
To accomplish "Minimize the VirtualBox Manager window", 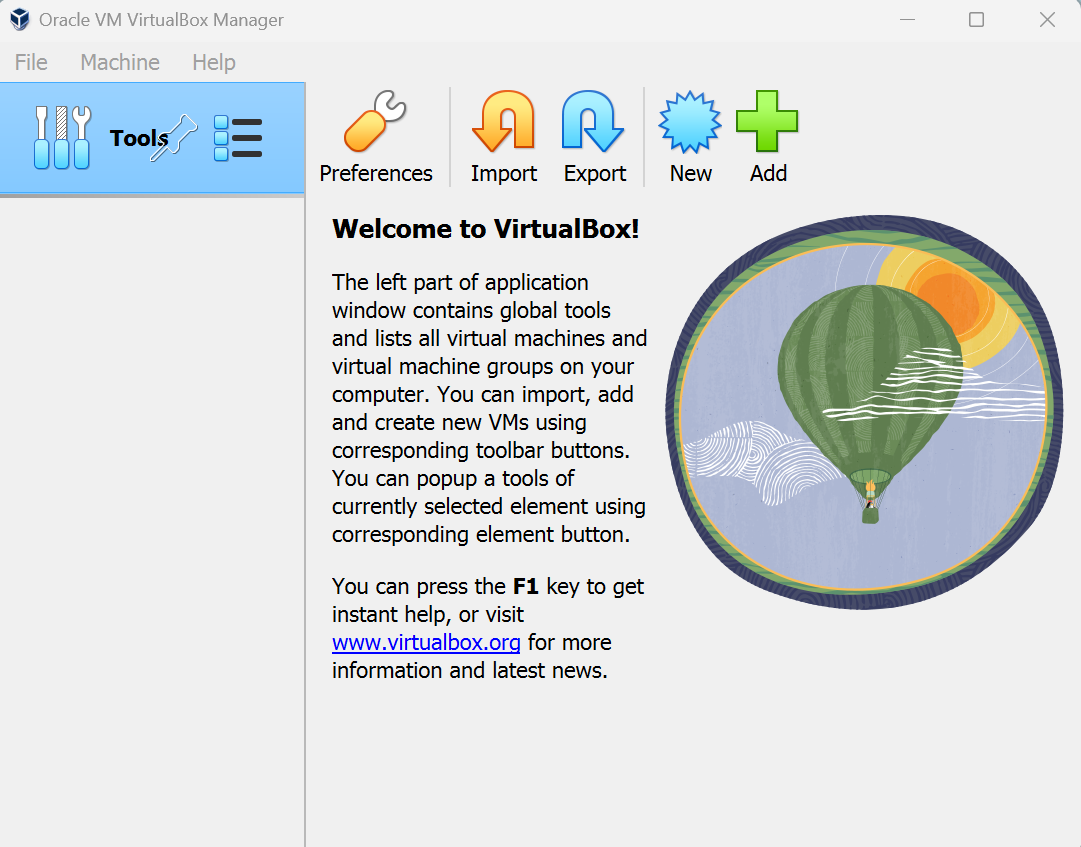I will click(x=907, y=20).
